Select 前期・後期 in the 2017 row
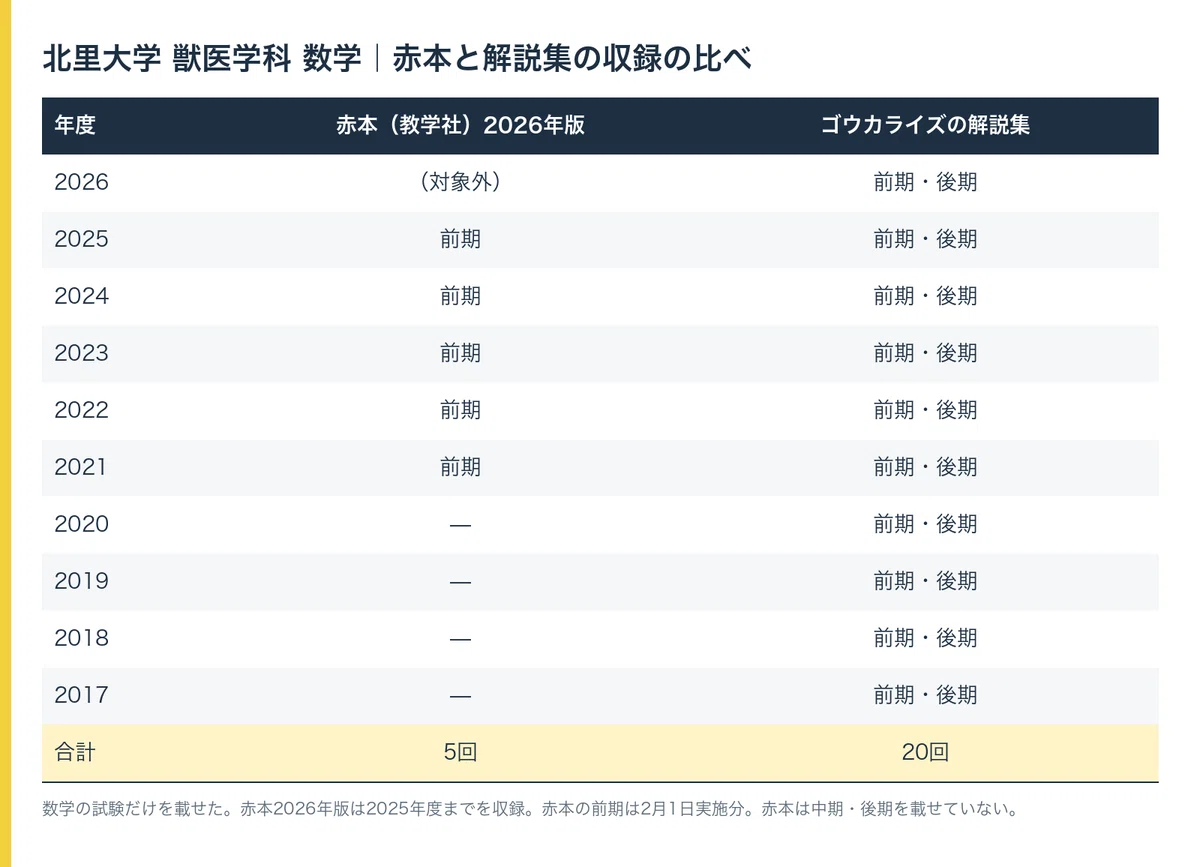This screenshot has width=1200, height=867. pos(925,696)
